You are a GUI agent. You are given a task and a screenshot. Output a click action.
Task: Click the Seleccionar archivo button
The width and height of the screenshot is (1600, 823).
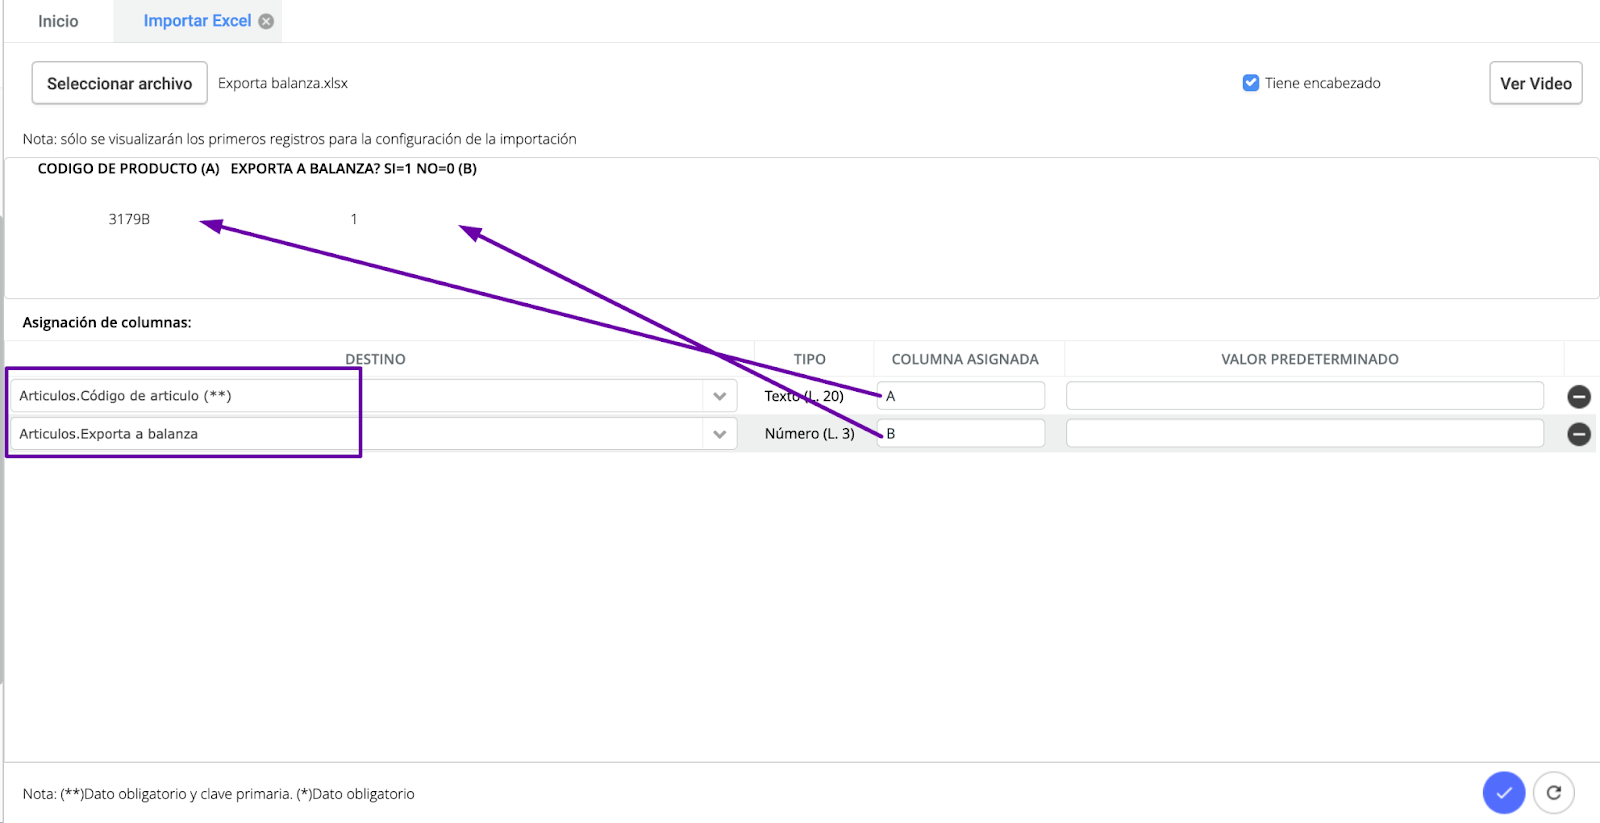click(x=119, y=83)
